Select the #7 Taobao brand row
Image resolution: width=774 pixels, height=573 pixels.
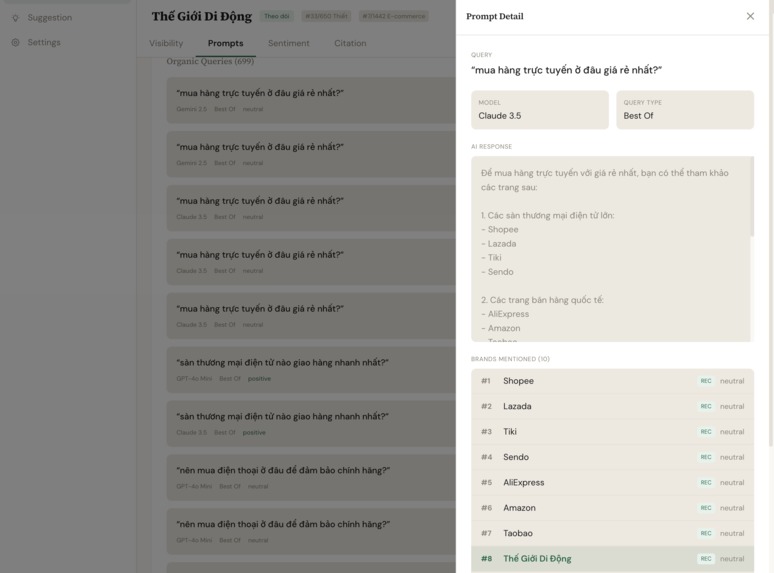612,534
